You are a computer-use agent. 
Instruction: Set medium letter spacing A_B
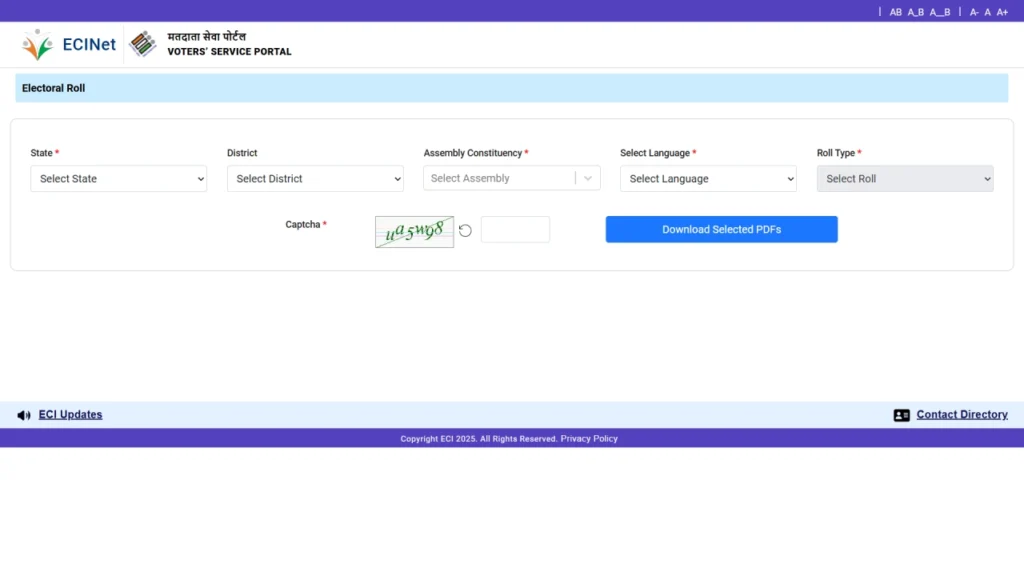coord(916,12)
